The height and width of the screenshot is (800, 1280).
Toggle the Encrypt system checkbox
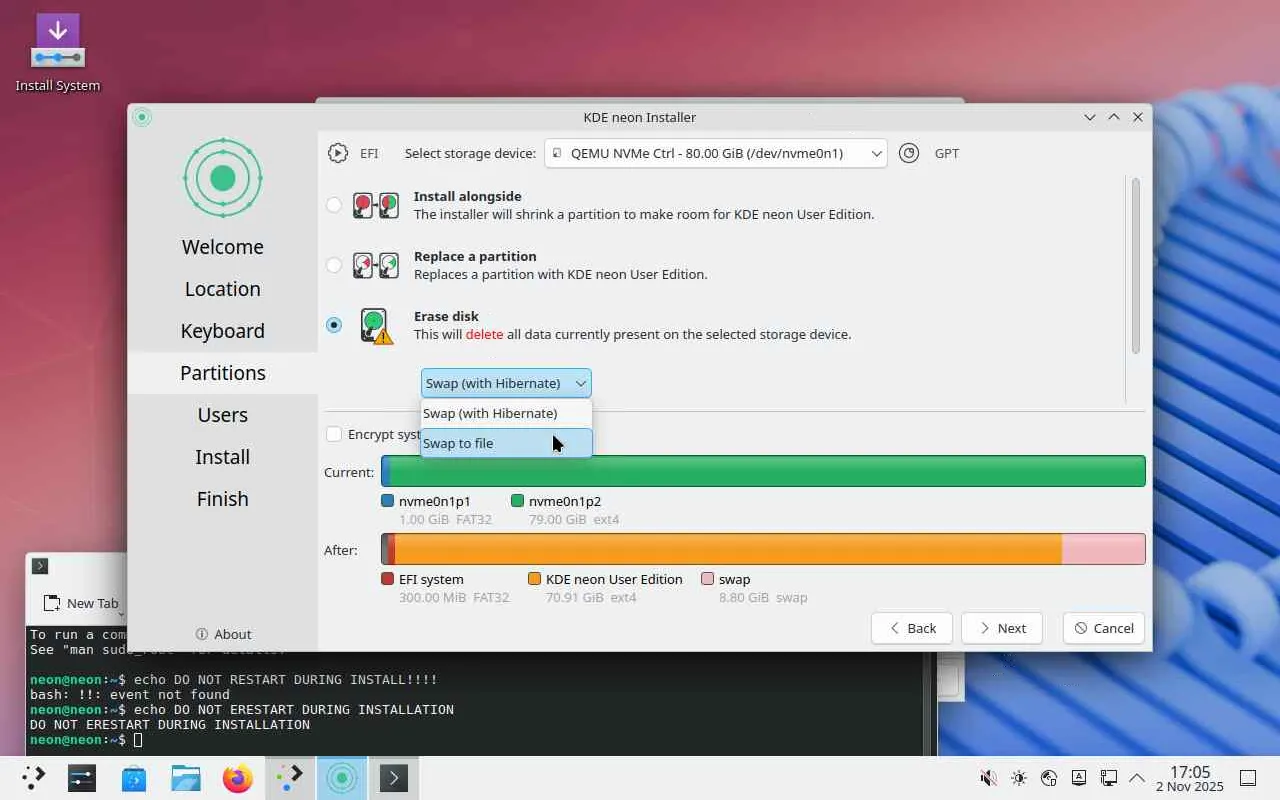334,434
